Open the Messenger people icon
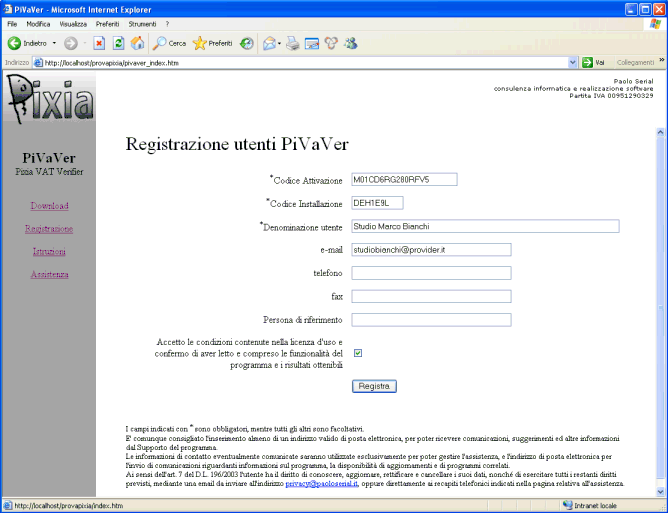Viewport: 668px width, 513px height. click(x=351, y=43)
